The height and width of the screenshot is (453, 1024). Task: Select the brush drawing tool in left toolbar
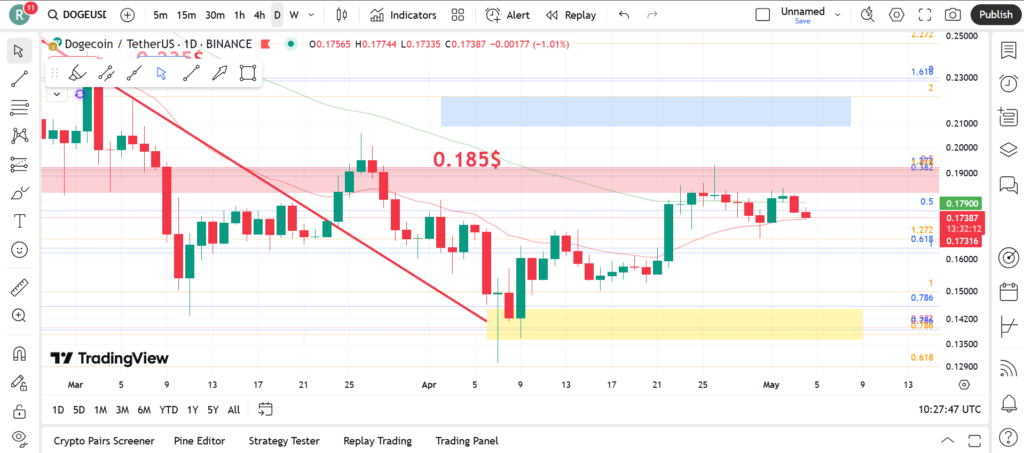(20, 193)
